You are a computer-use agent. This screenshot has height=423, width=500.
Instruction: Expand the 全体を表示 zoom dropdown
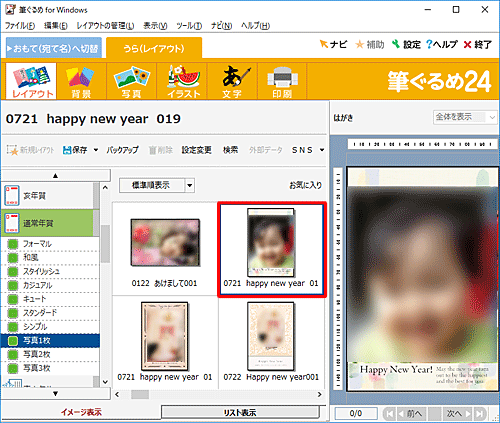coord(492,117)
